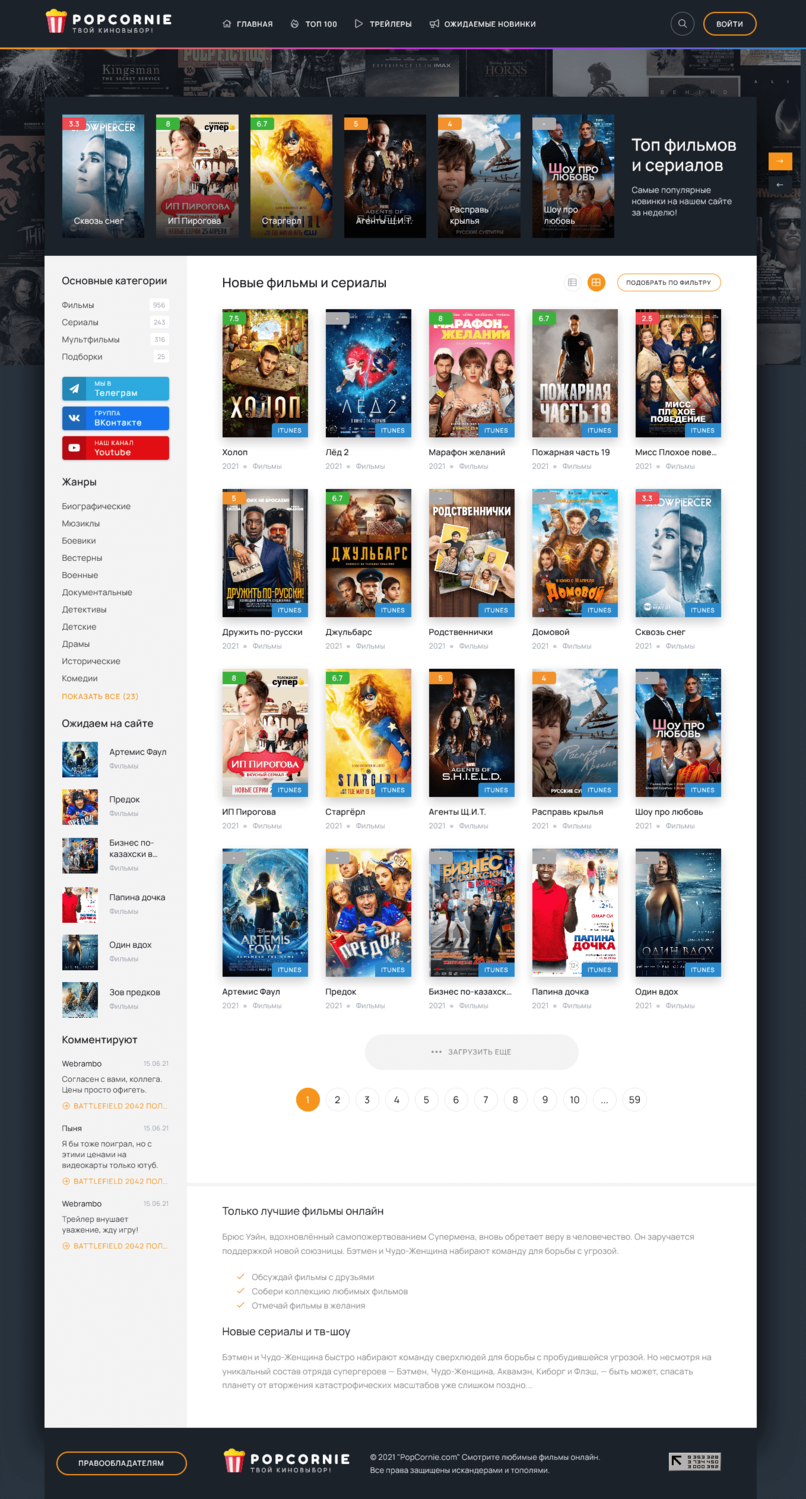Open the Главная menu item
Image resolution: width=806 pixels, height=1499 pixels.
click(x=248, y=24)
